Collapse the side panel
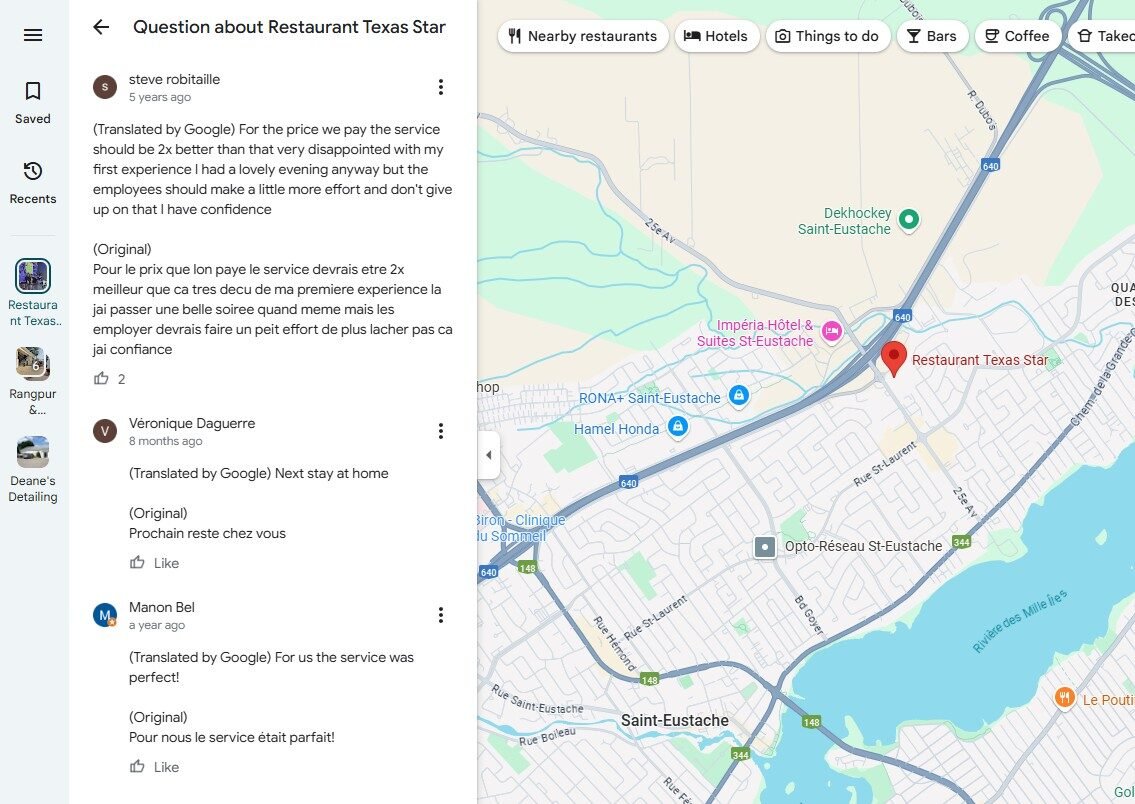Screen dimensions: 1135x804 pos(488,455)
